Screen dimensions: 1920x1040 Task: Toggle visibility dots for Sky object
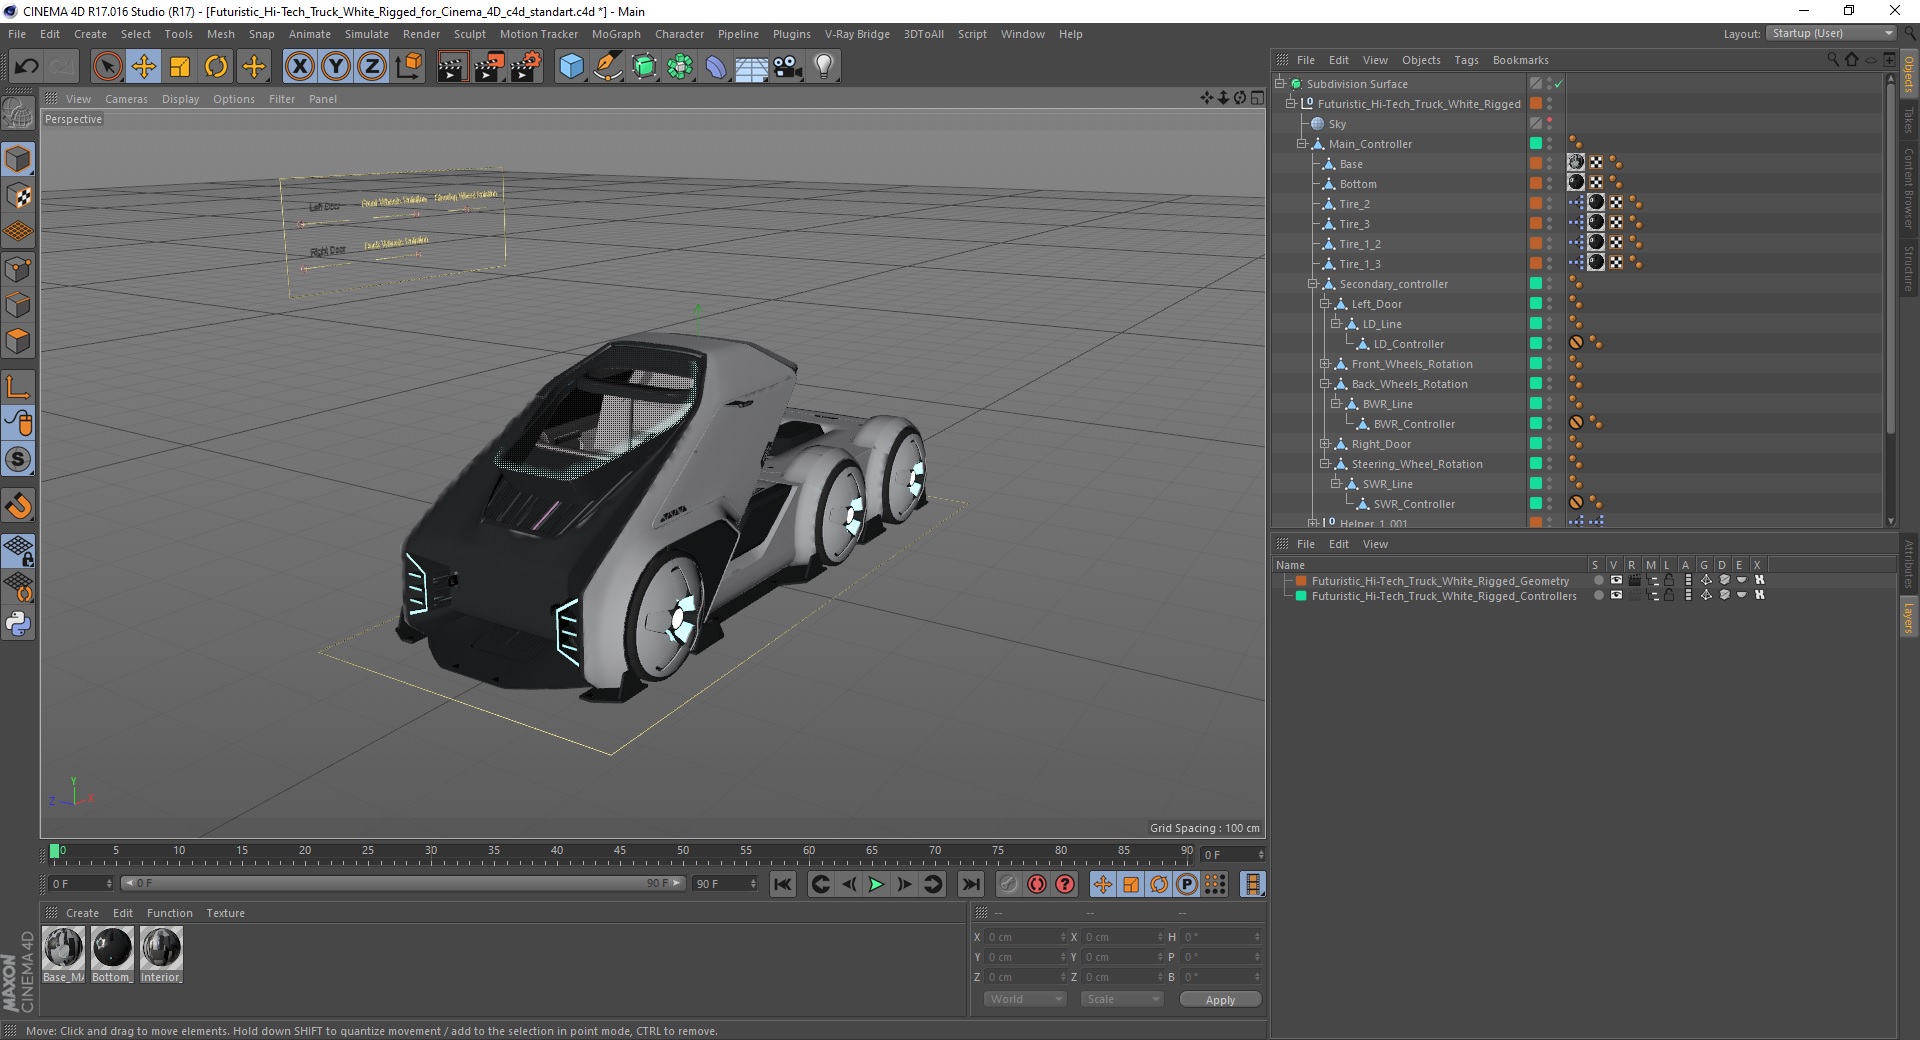tap(1550, 124)
